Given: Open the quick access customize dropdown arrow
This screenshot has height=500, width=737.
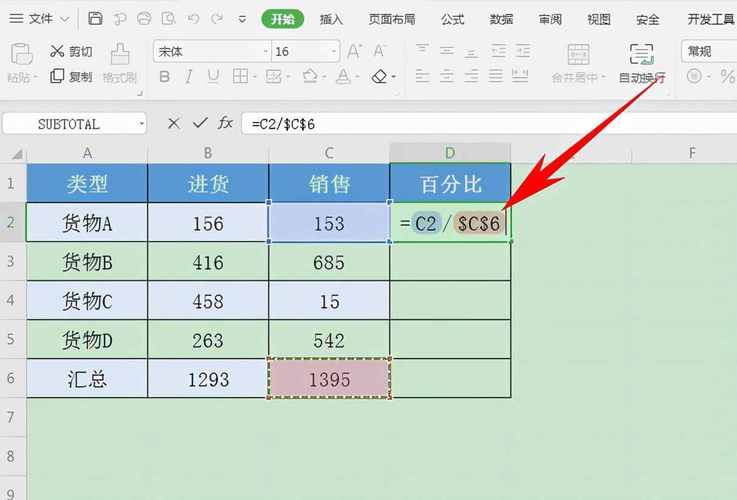Looking at the screenshot, I should (242, 19).
